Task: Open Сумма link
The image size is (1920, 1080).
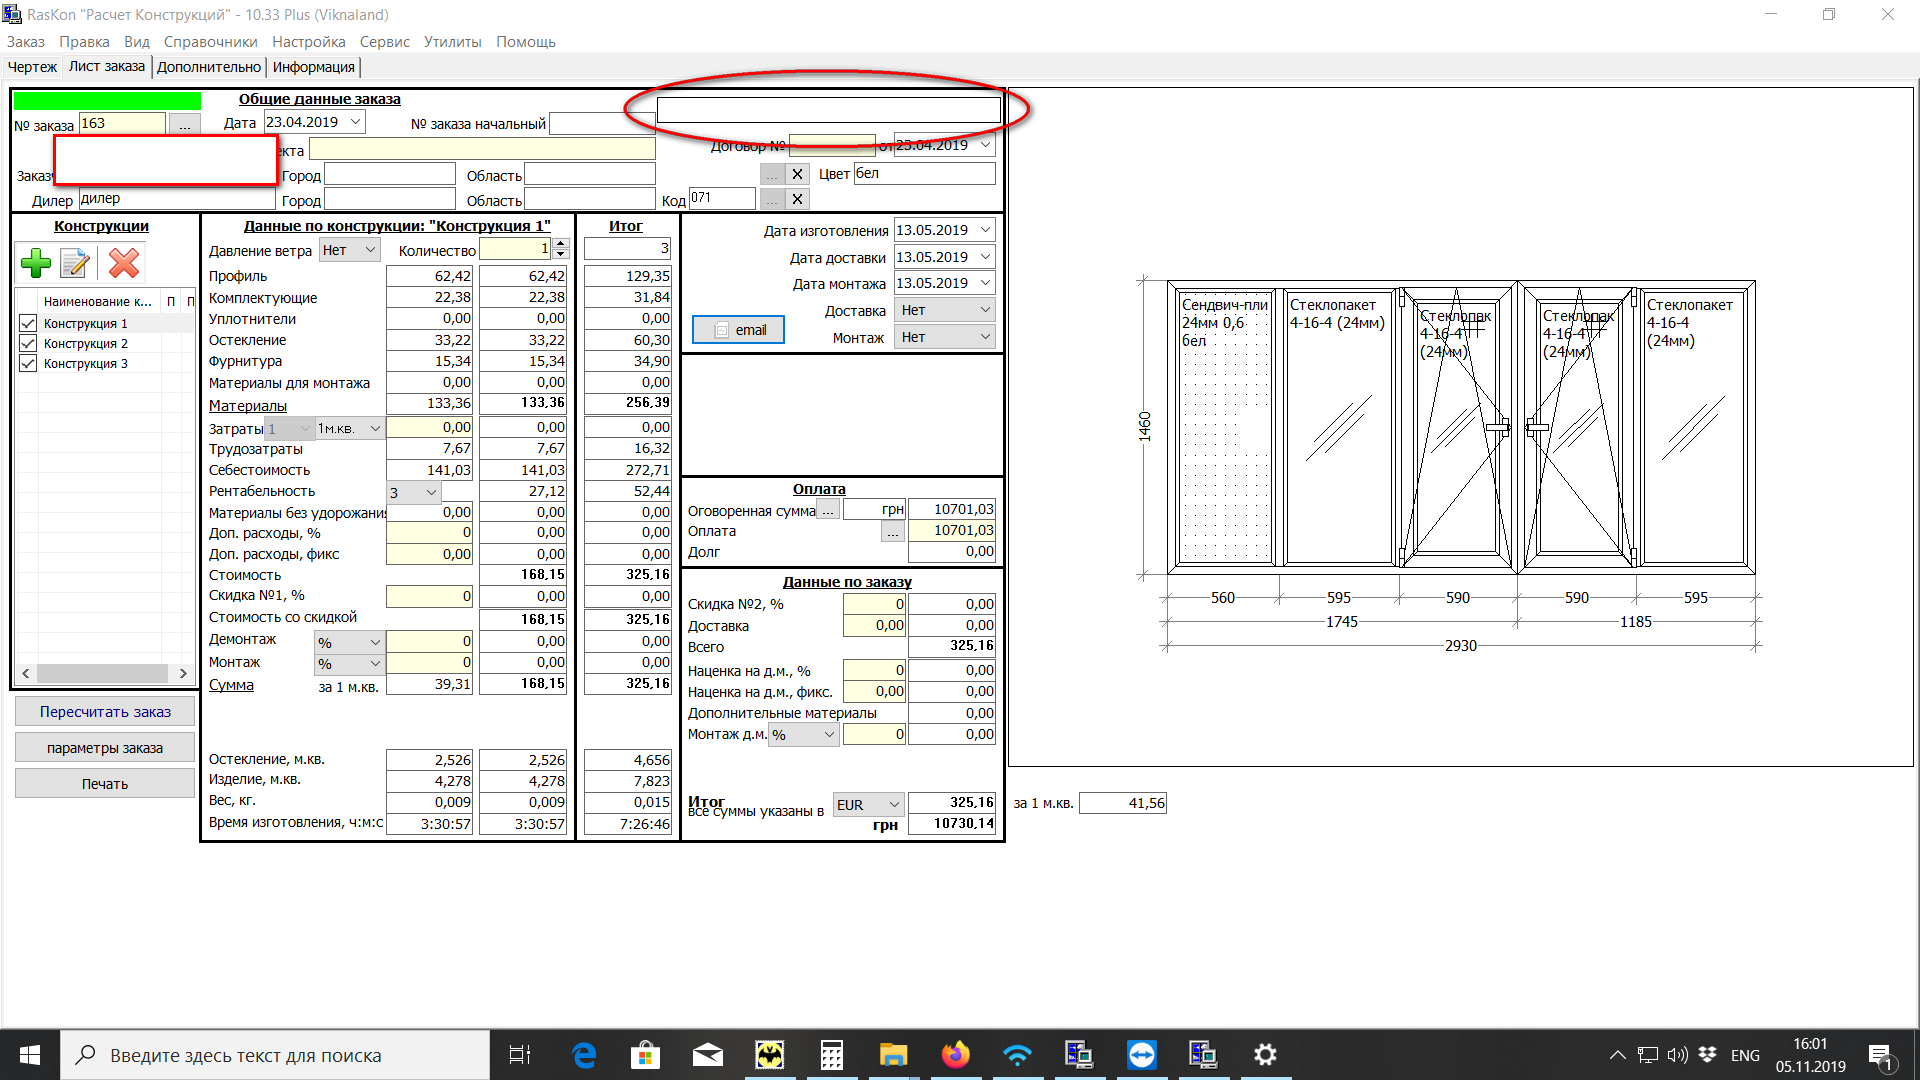Action: [231, 685]
